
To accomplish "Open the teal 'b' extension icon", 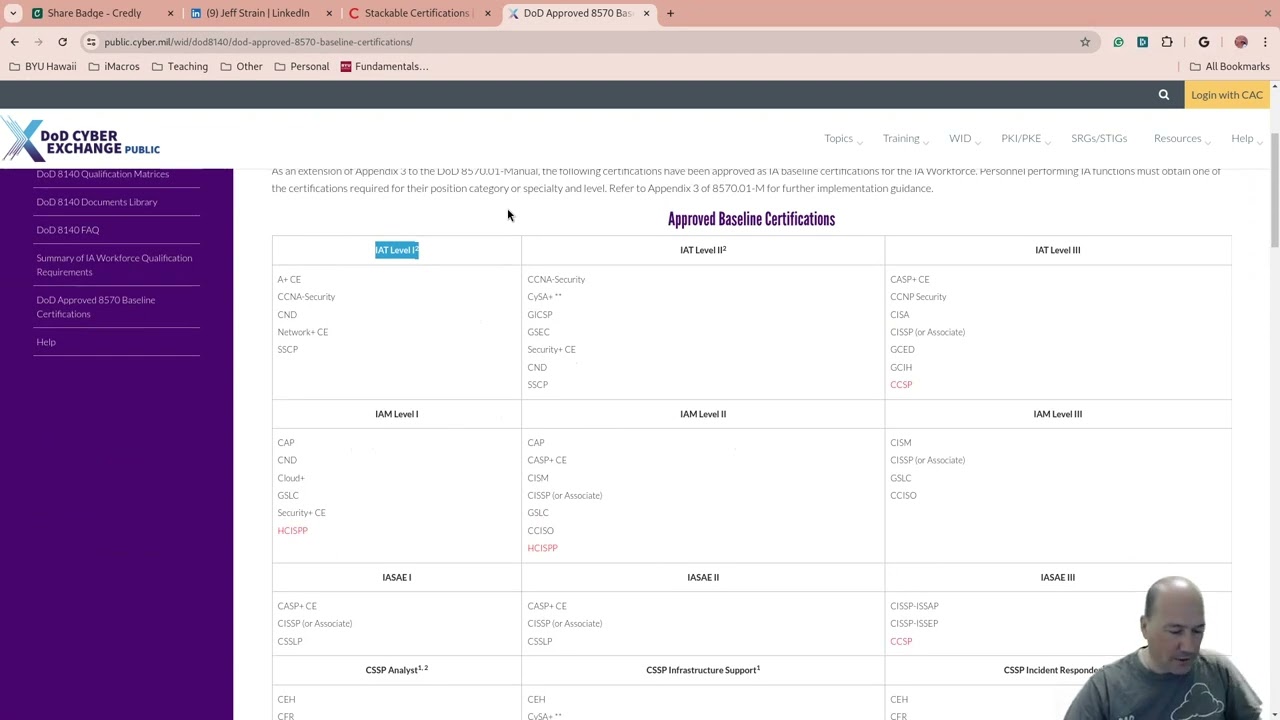I will click(1142, 42).
